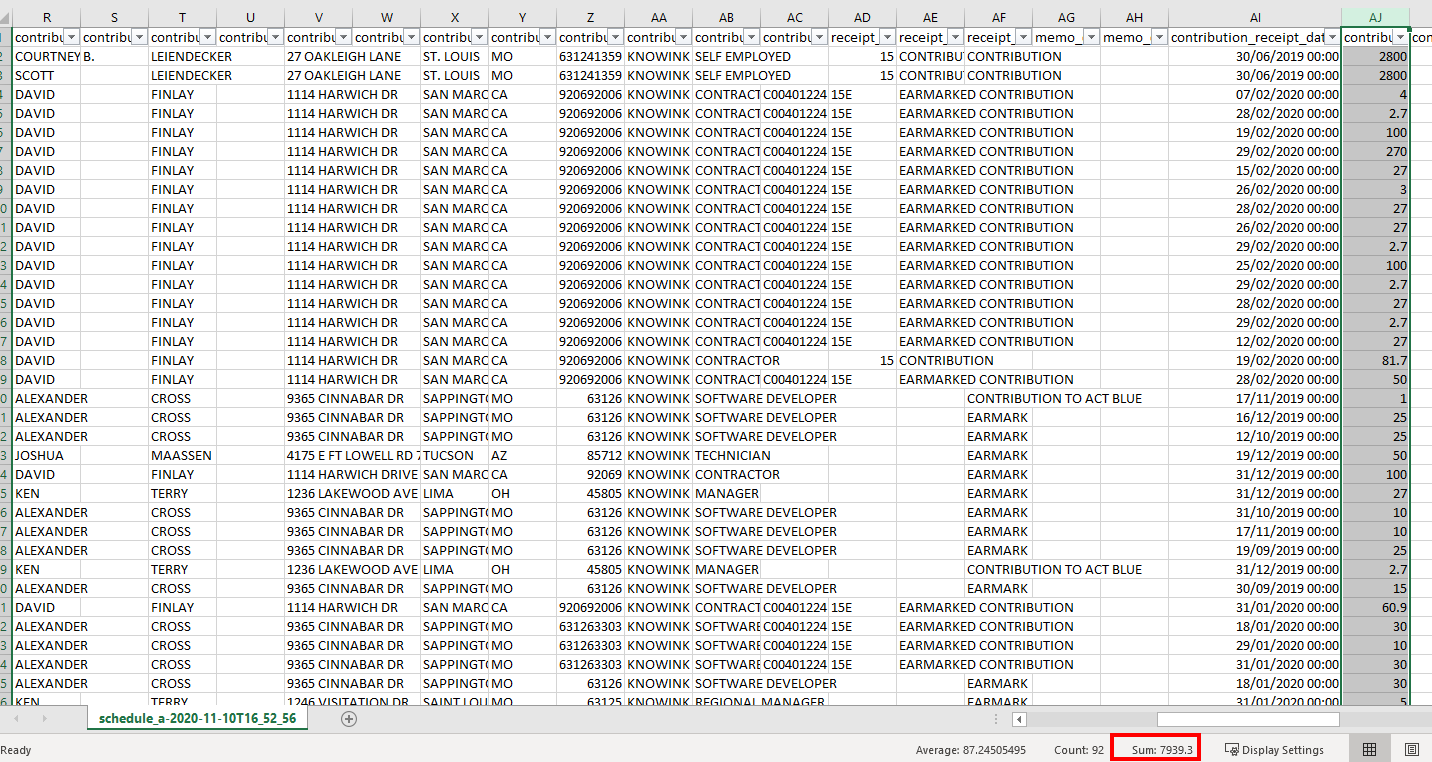The image size is (1432, 762).
Task: Click the next sheet navigation arrow
Action: pyautogui.click(x=45, y=718)
